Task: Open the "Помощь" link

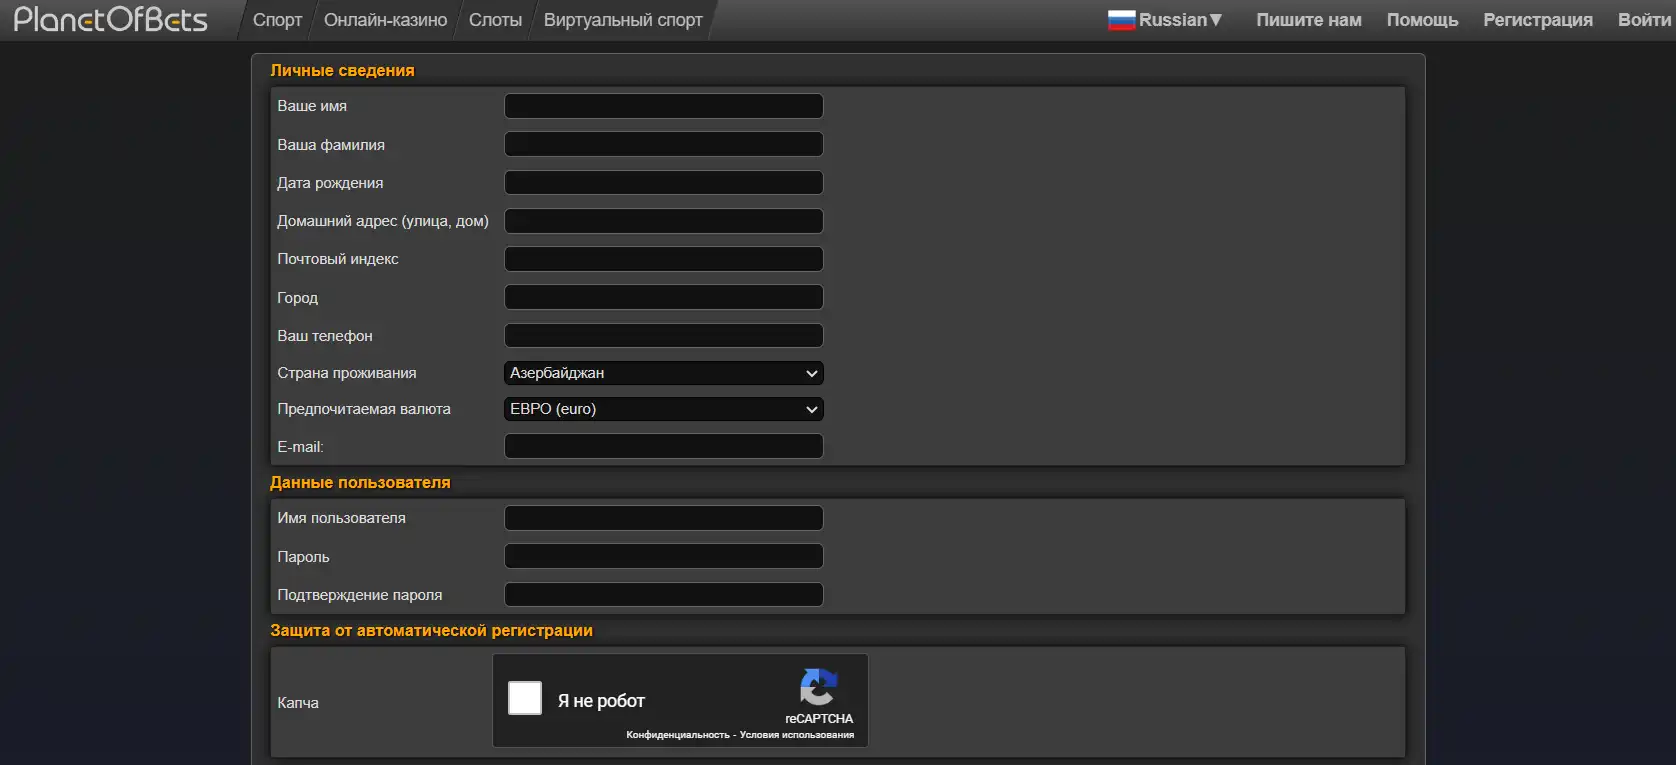Action: (x=1422, y=20)
